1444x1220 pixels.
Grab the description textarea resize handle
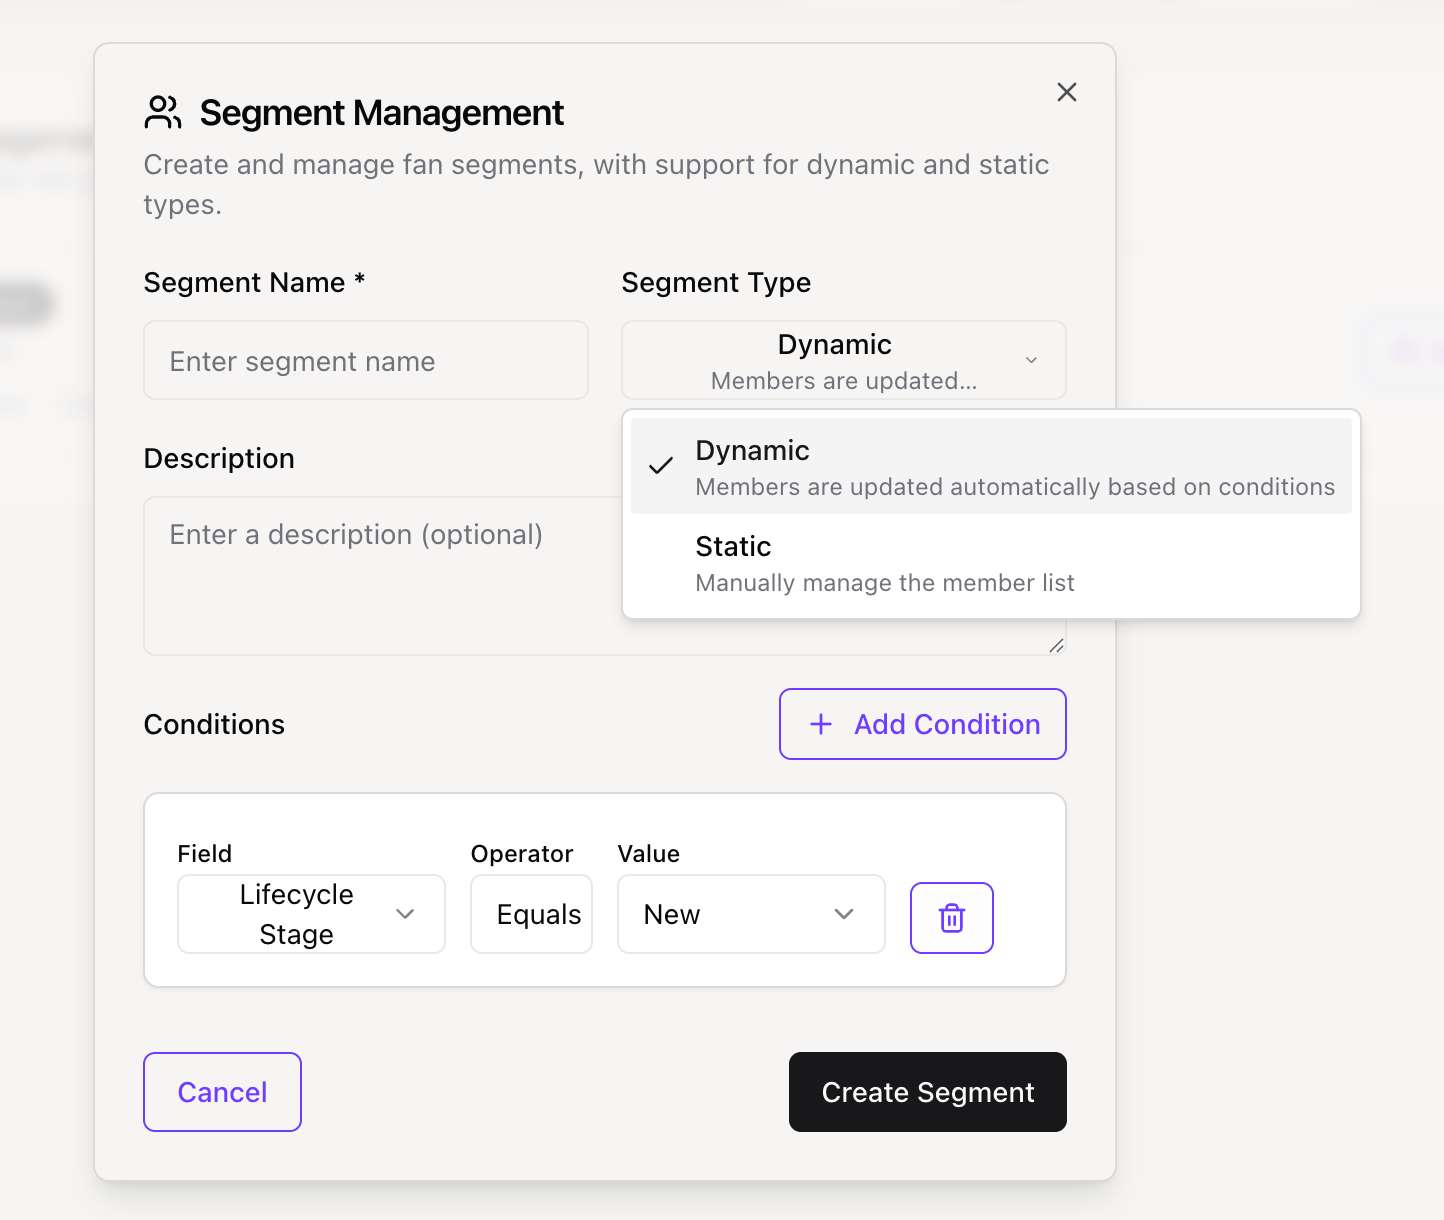1056,646
